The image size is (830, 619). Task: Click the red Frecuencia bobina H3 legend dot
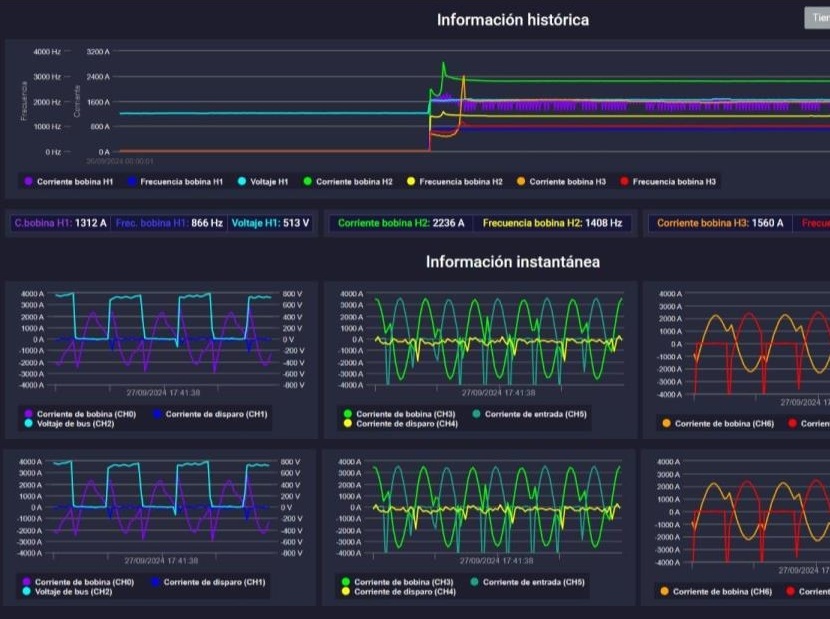(x=624, y=182)
